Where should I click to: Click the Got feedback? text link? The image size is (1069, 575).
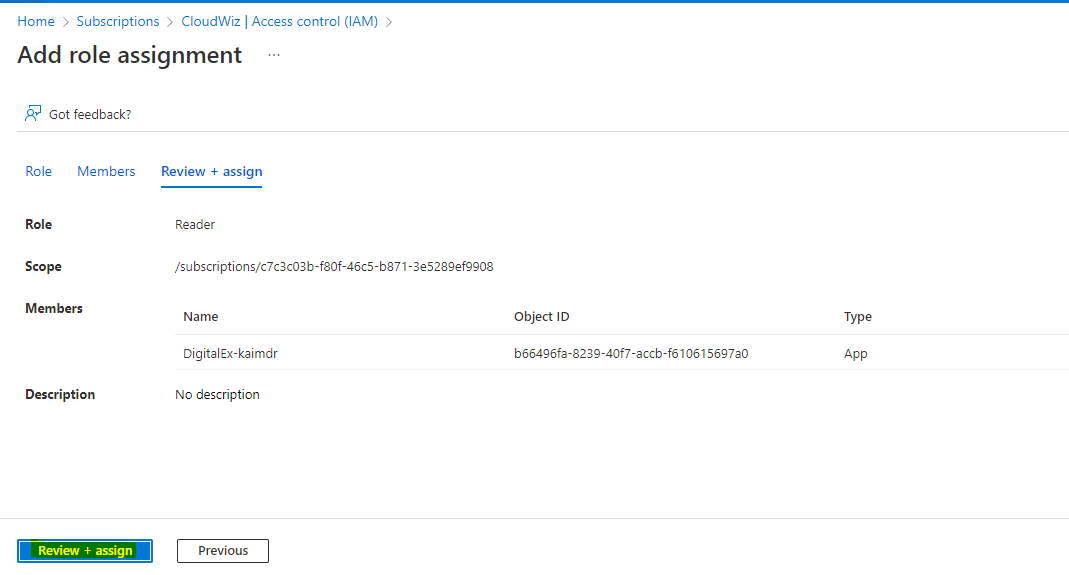tap(90, 114)
